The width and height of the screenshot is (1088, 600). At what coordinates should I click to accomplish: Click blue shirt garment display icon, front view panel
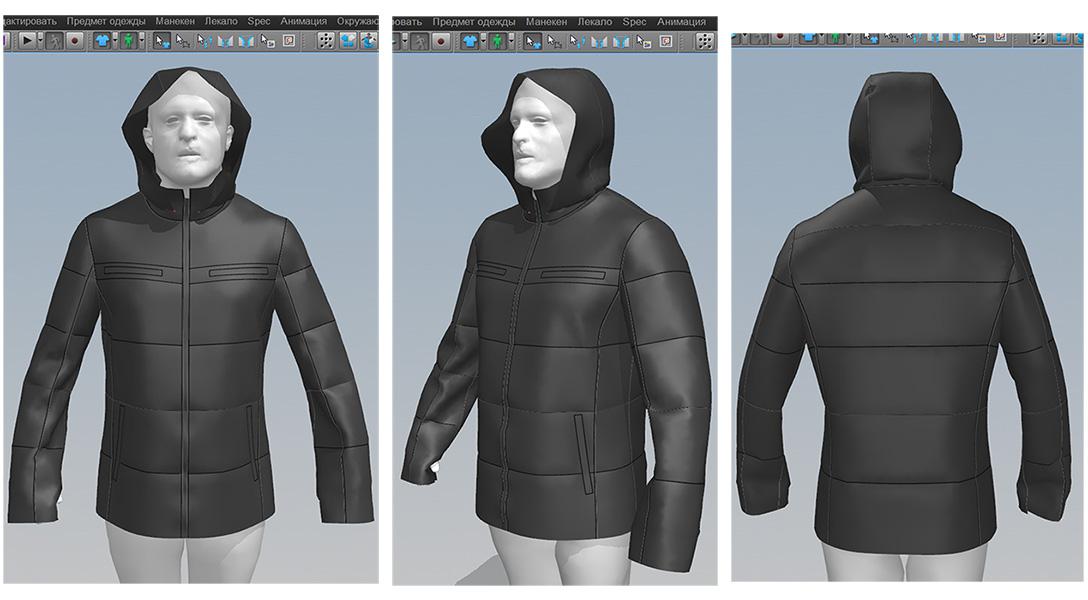[x=103, y=40]
